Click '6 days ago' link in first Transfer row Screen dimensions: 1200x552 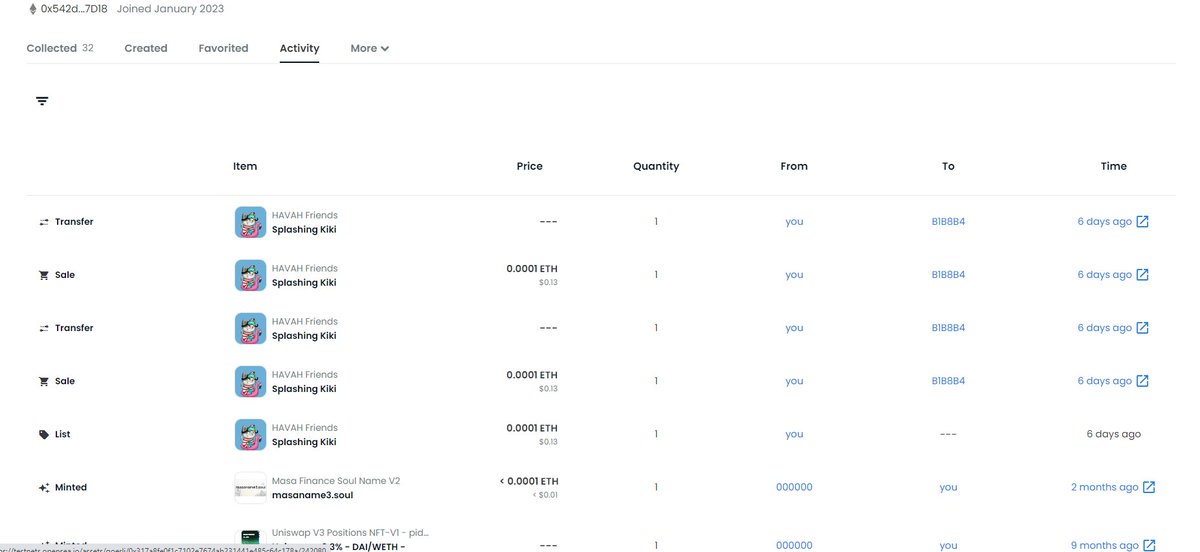pyautogui.click(x=1104, y=221)
